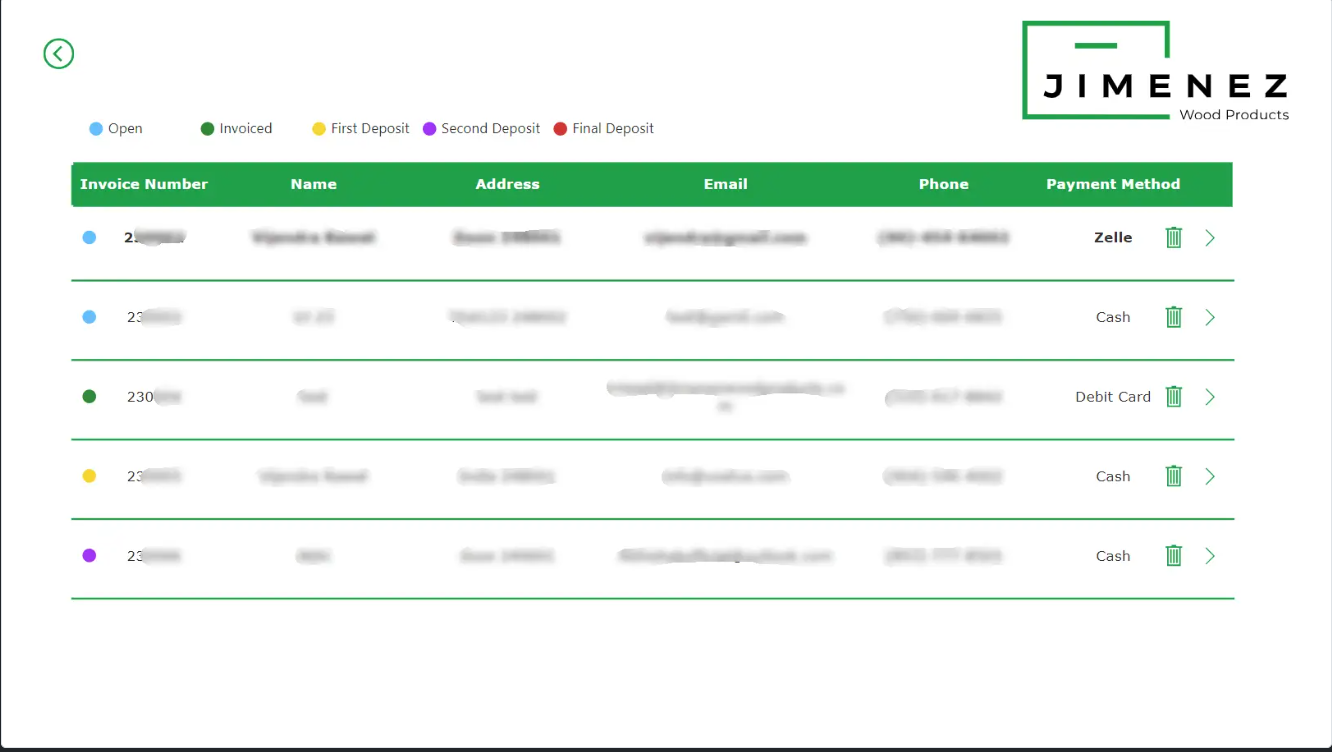This screenshot has width=1332, height=752.
Task: Click the Address column header
Action: coord(508,184)
